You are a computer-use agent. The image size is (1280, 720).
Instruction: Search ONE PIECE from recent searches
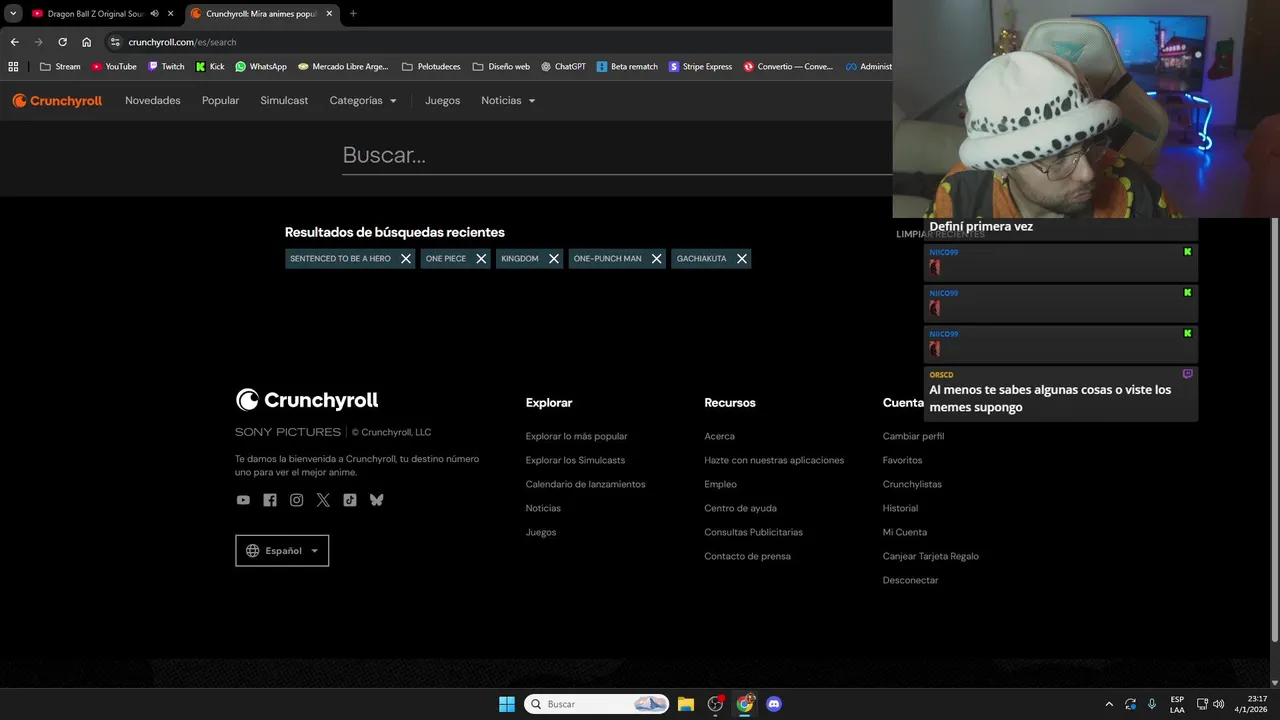click(446, 259)
